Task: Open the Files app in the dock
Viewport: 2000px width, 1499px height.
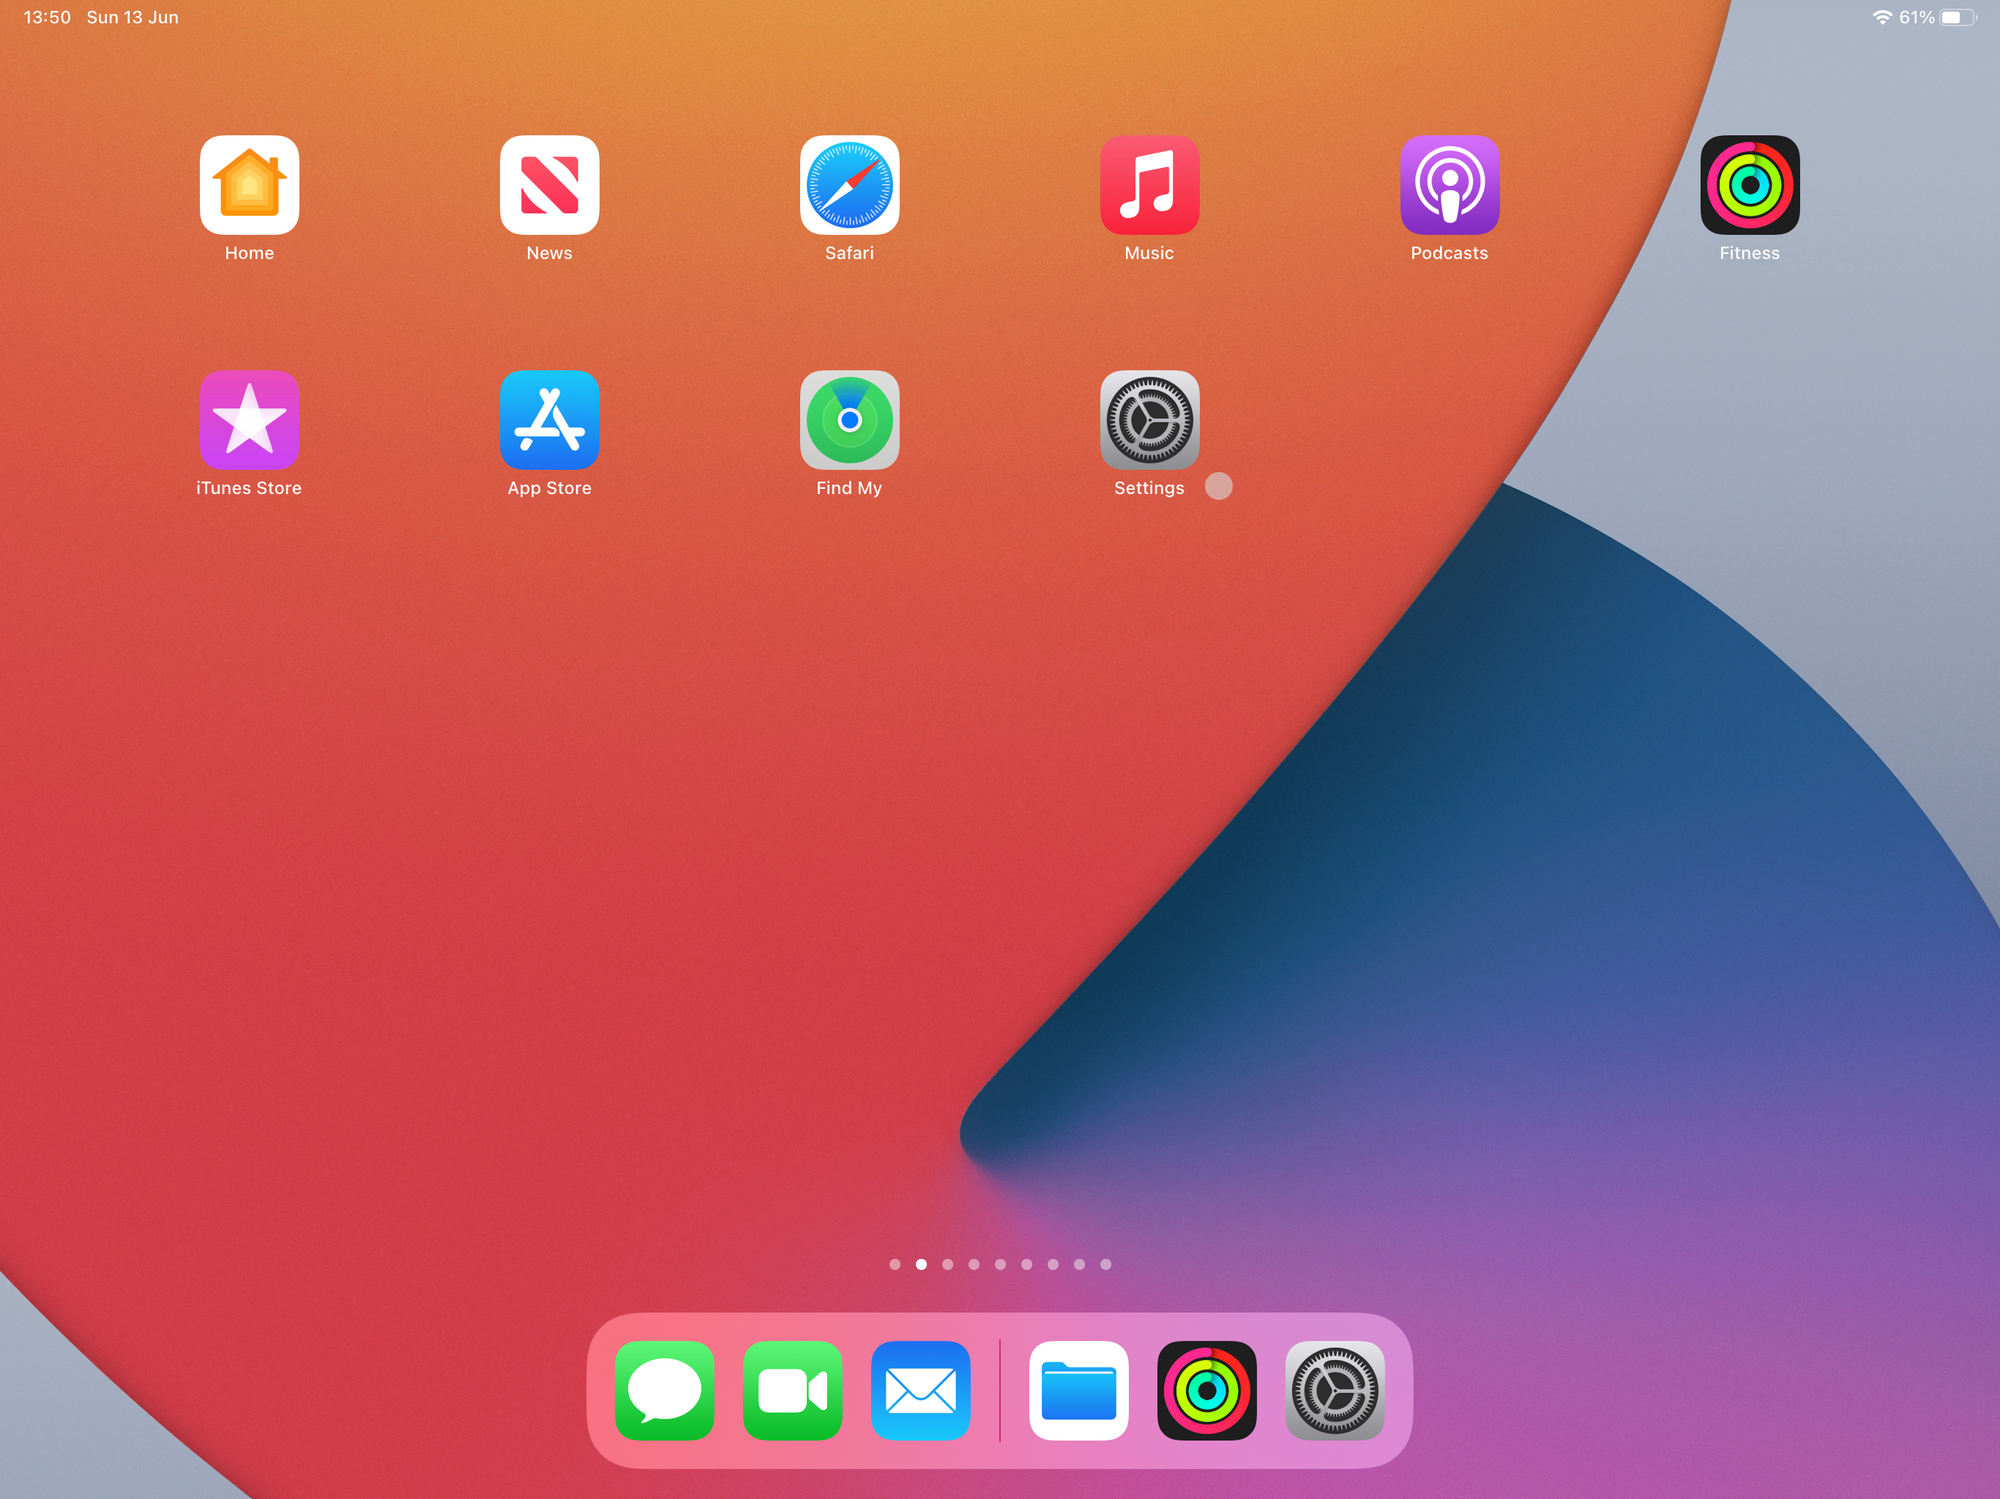Action: pyautogui.click(x=1079, y=1390)
